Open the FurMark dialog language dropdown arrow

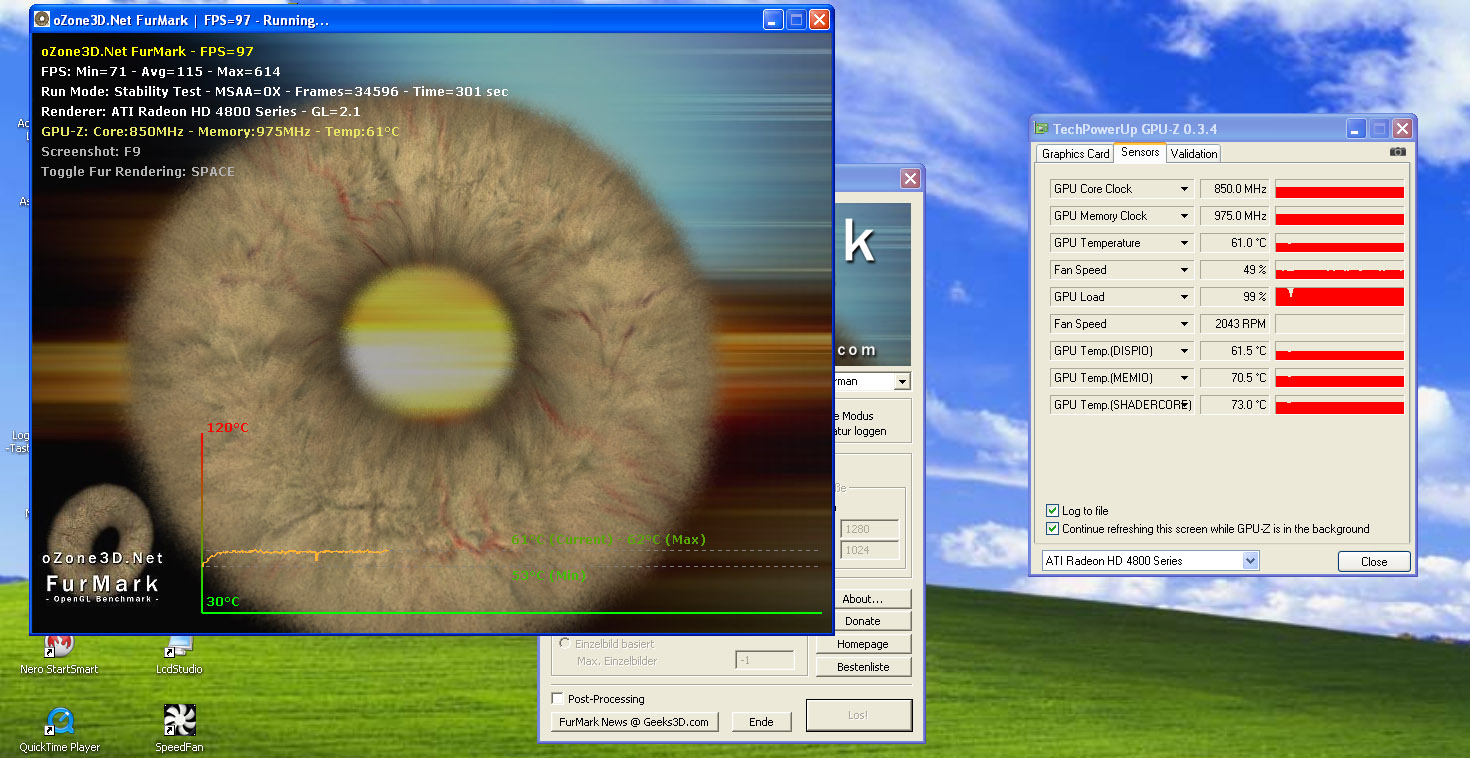(x=903, y=382)
